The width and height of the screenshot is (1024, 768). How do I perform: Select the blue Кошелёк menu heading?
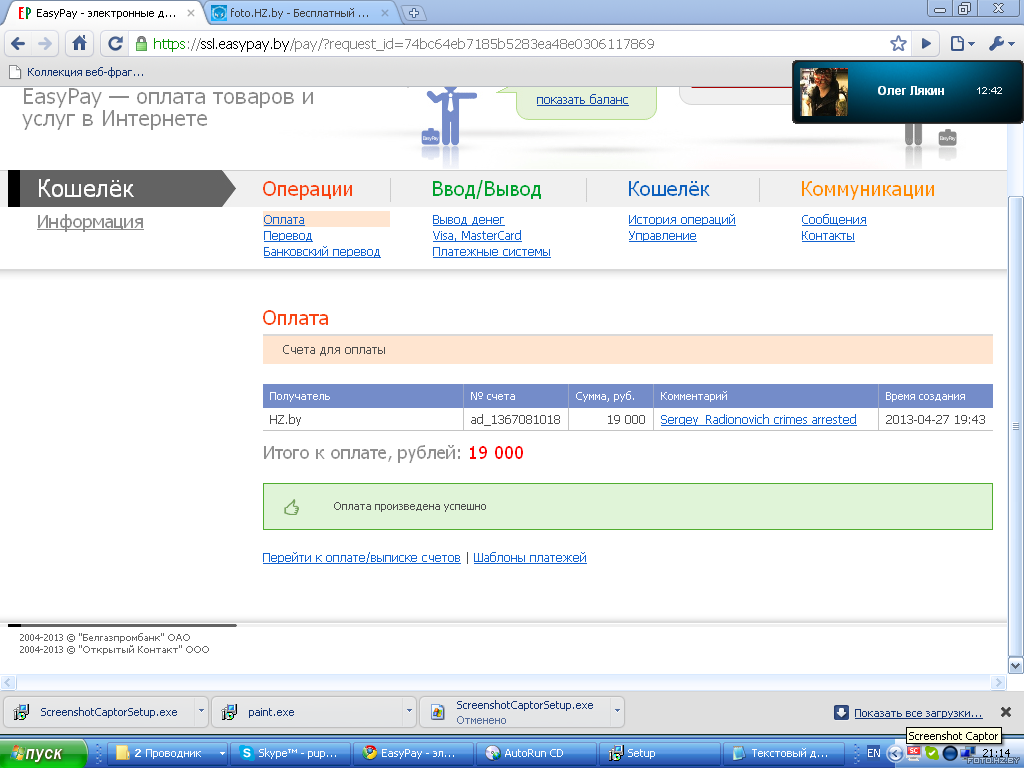tap(669, 189)
